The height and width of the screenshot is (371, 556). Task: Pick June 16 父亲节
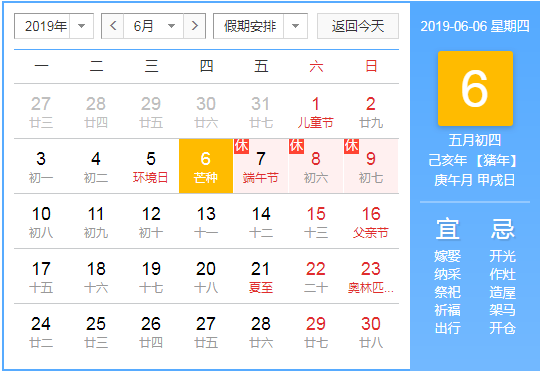pos(371,221)
